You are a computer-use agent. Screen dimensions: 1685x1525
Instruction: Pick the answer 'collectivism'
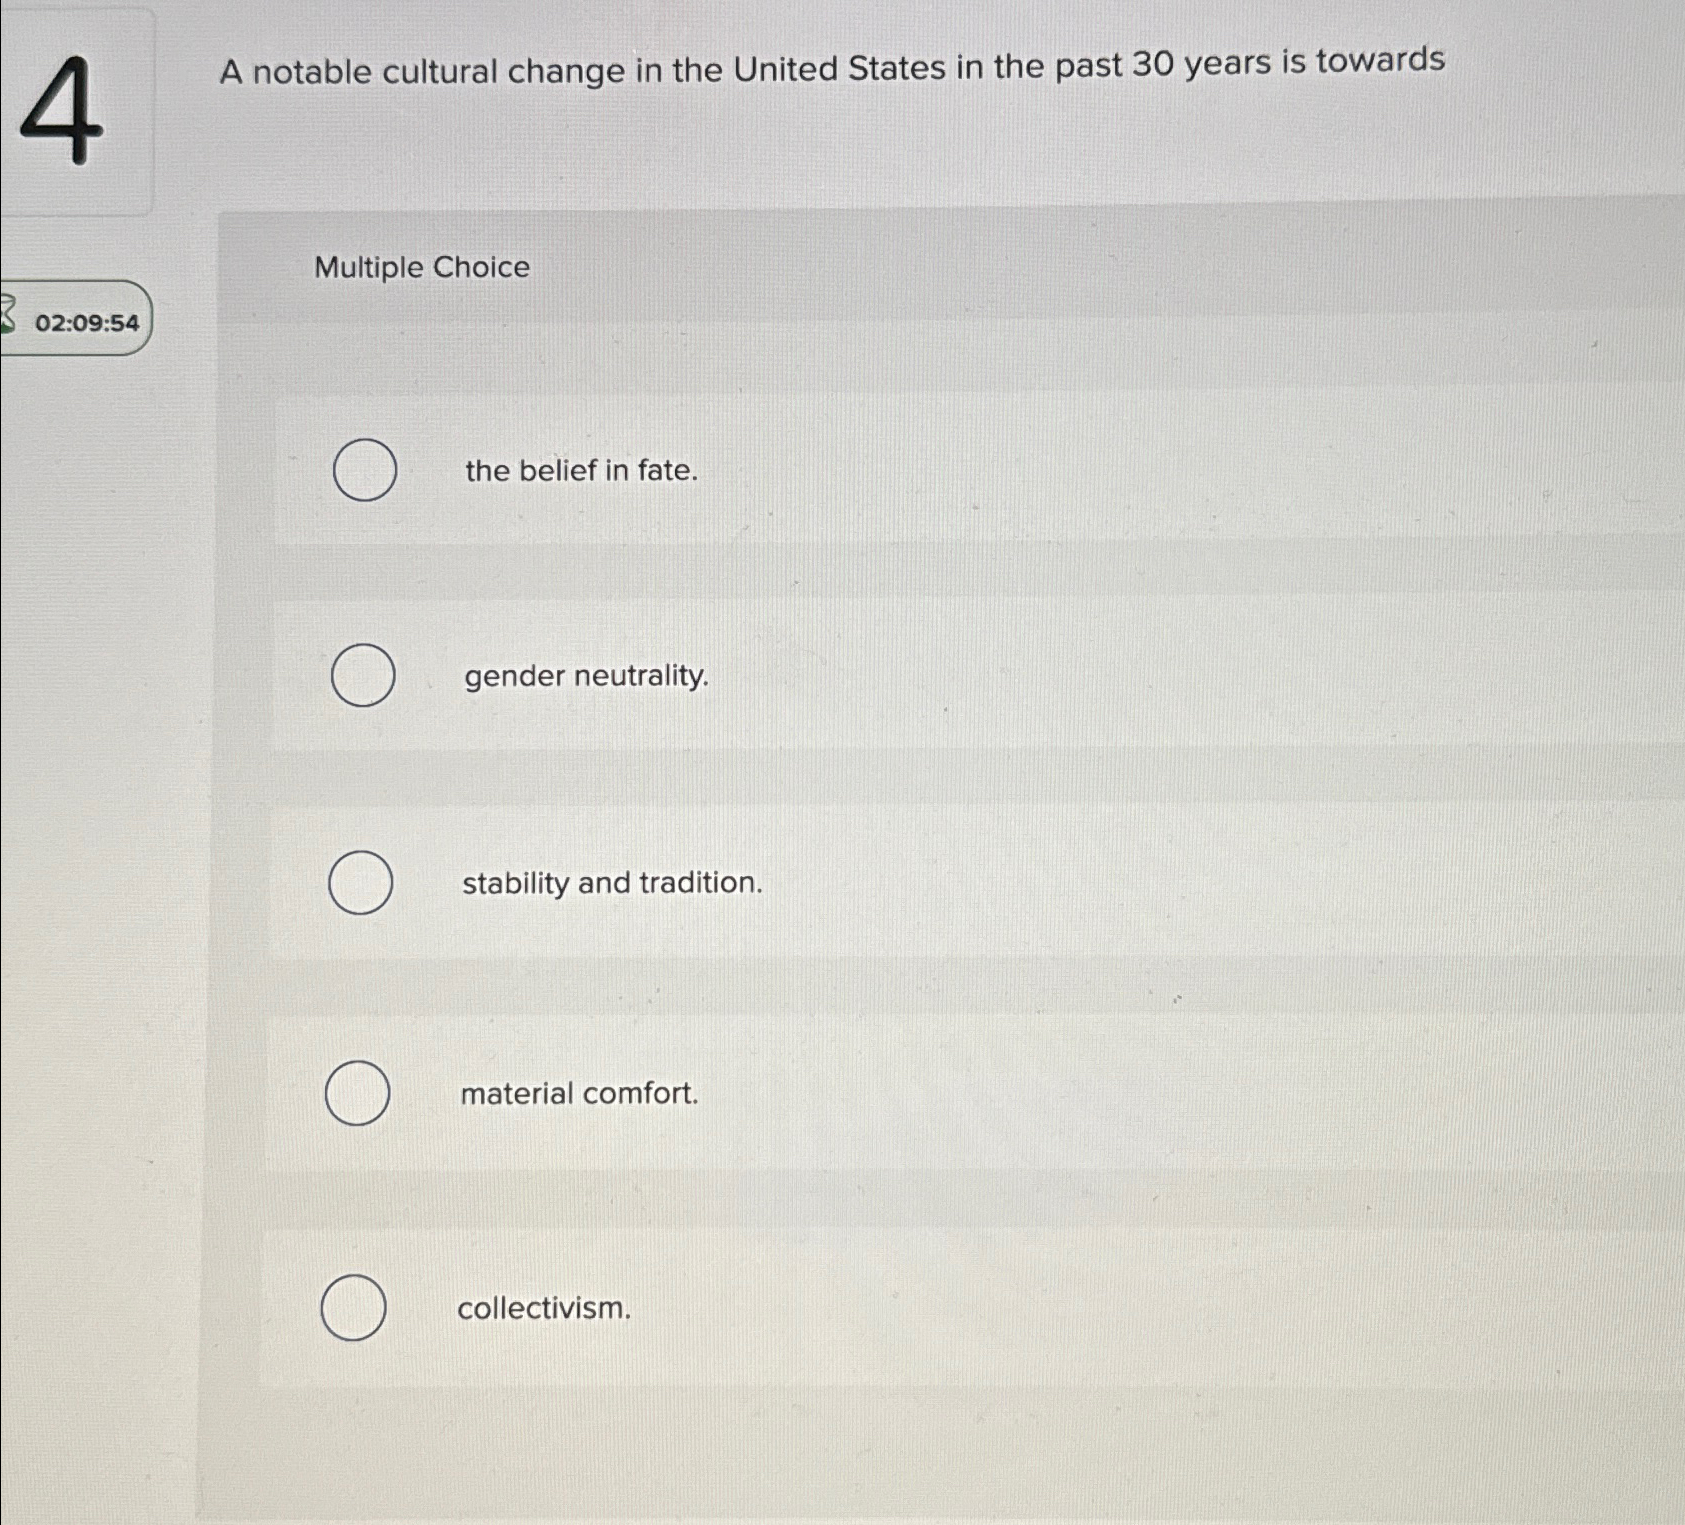[543, 1308]
